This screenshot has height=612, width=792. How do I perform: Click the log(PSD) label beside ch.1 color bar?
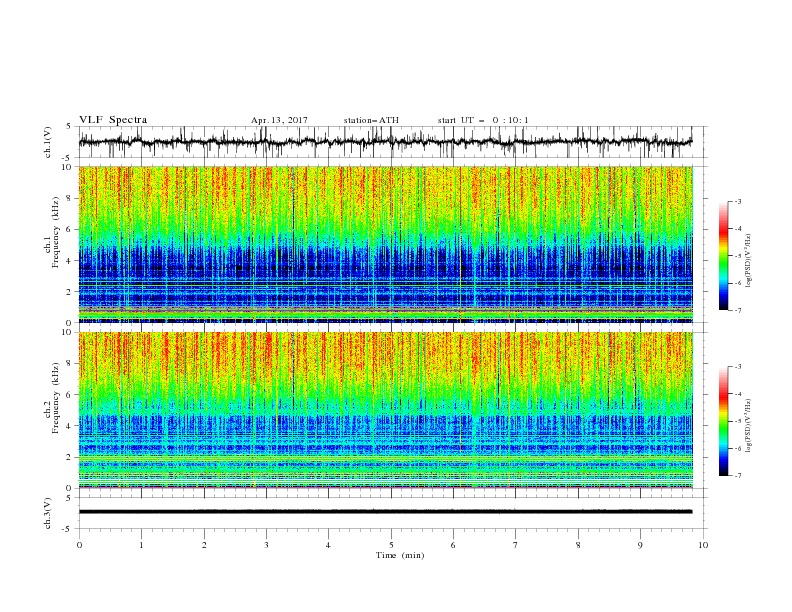749,261
